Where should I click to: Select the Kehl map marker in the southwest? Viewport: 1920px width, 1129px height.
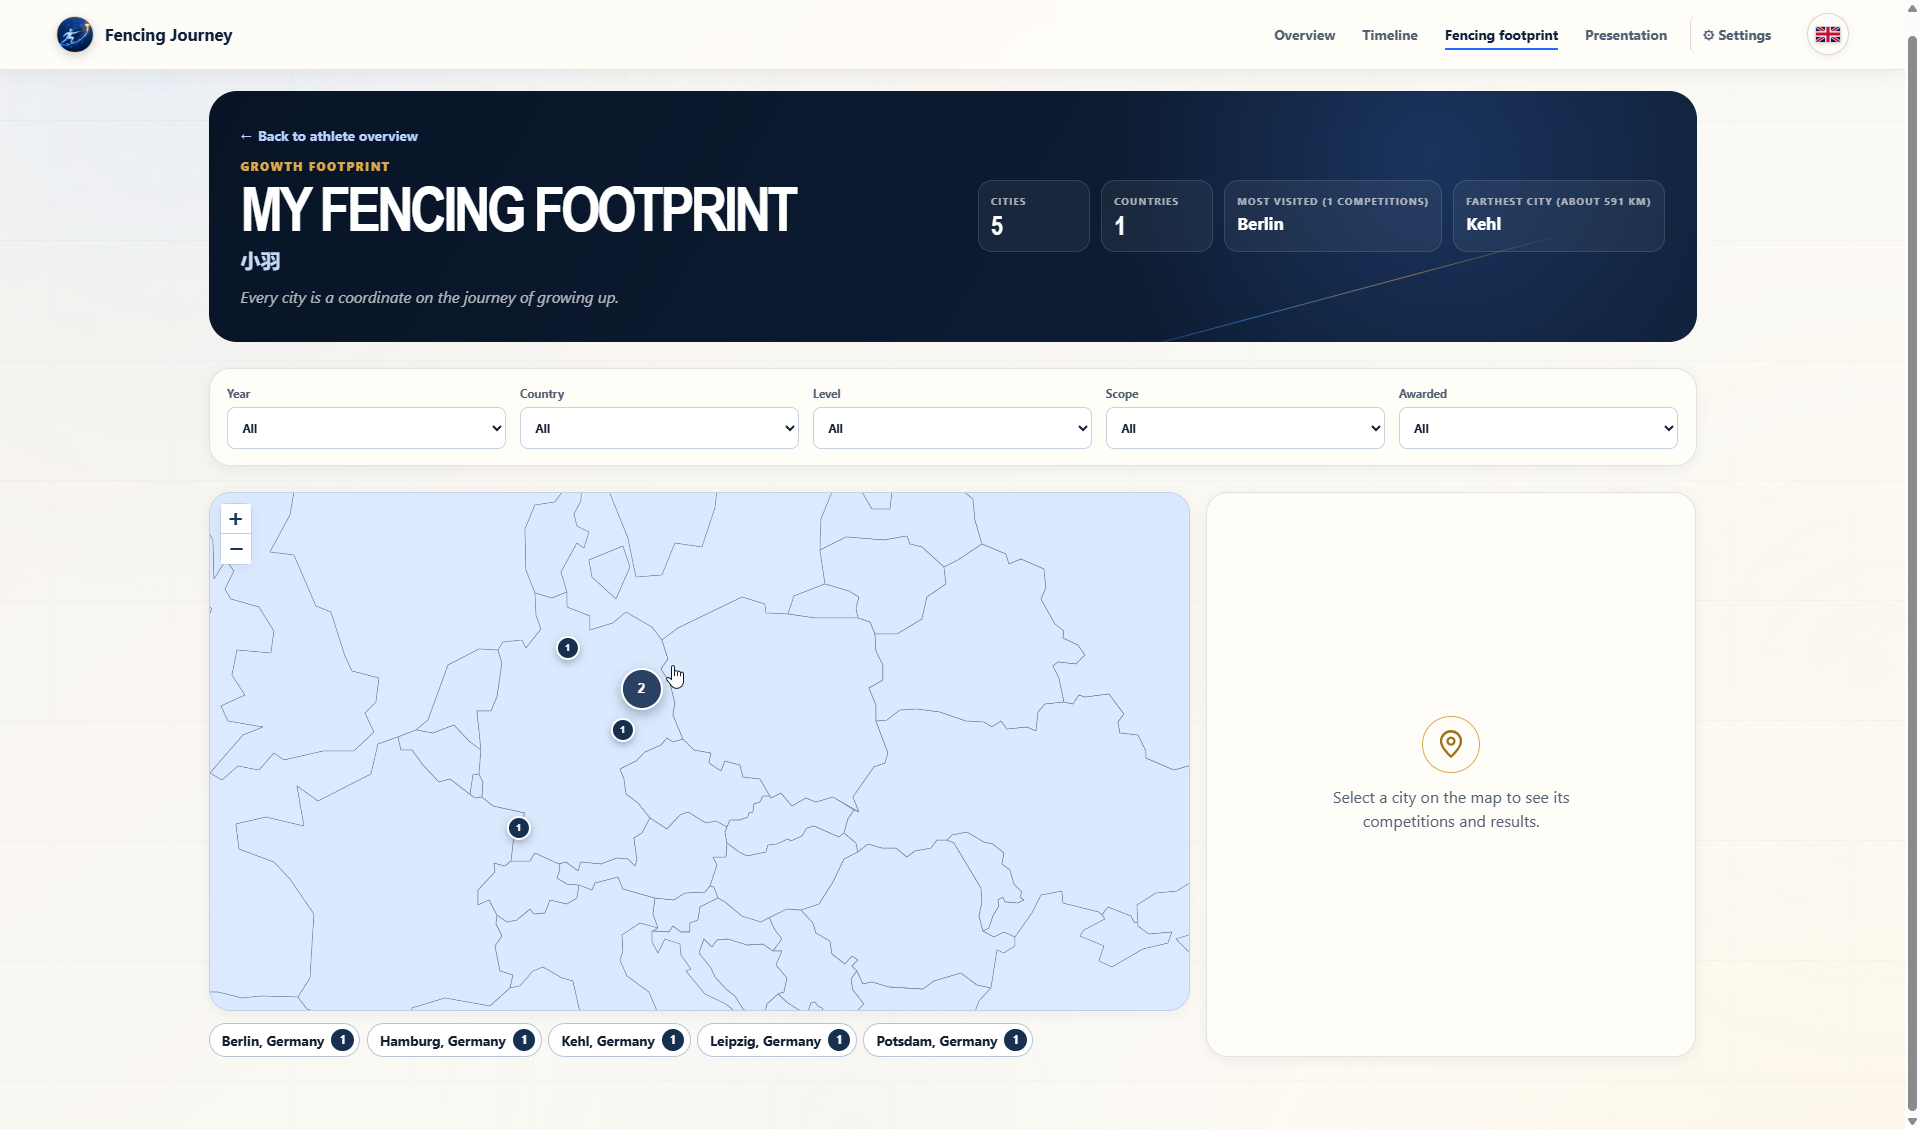tap(519, 828)
